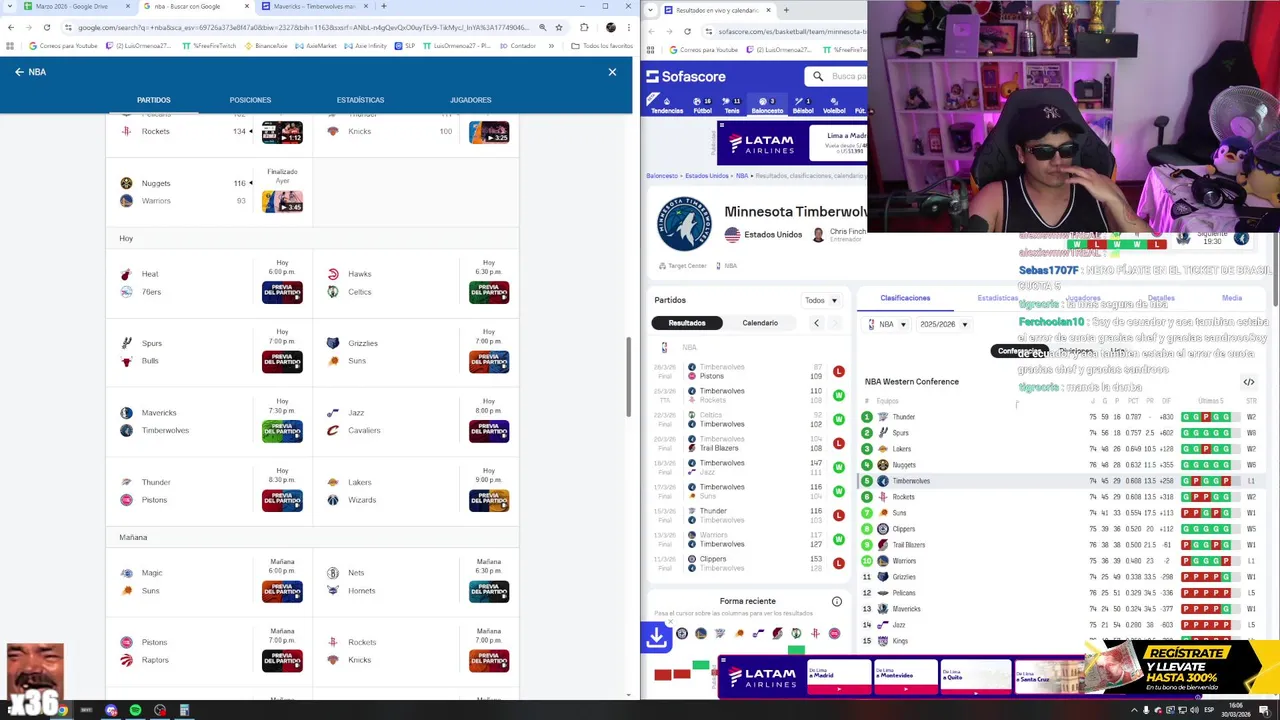Open the Axie Infinity bookmark
The image size is (1280, 720).
point(365,46)
